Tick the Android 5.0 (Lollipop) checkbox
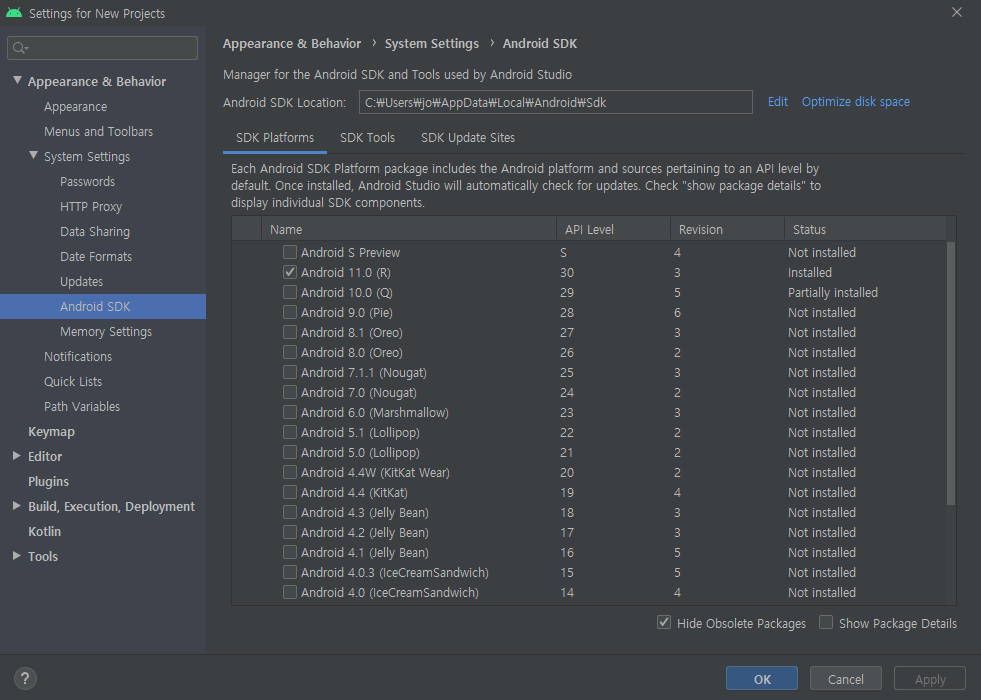 pos(290,452)
